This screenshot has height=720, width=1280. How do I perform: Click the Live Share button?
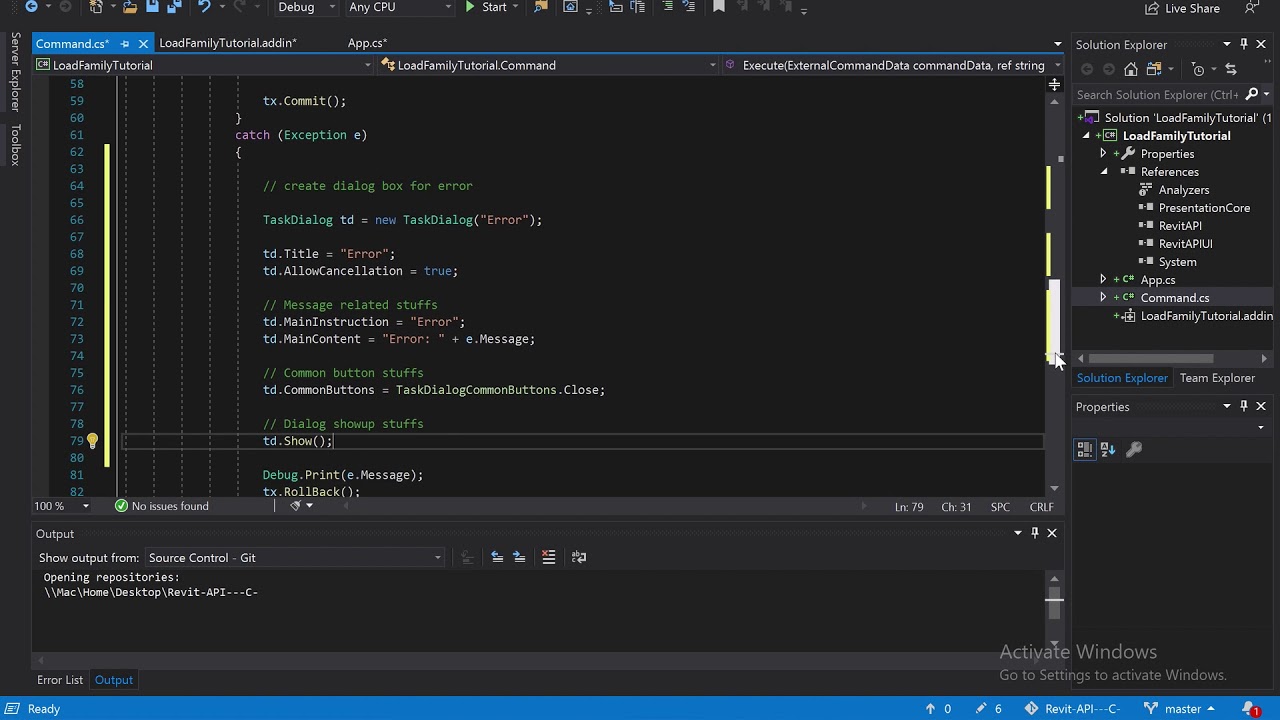tap(1182, 8)
